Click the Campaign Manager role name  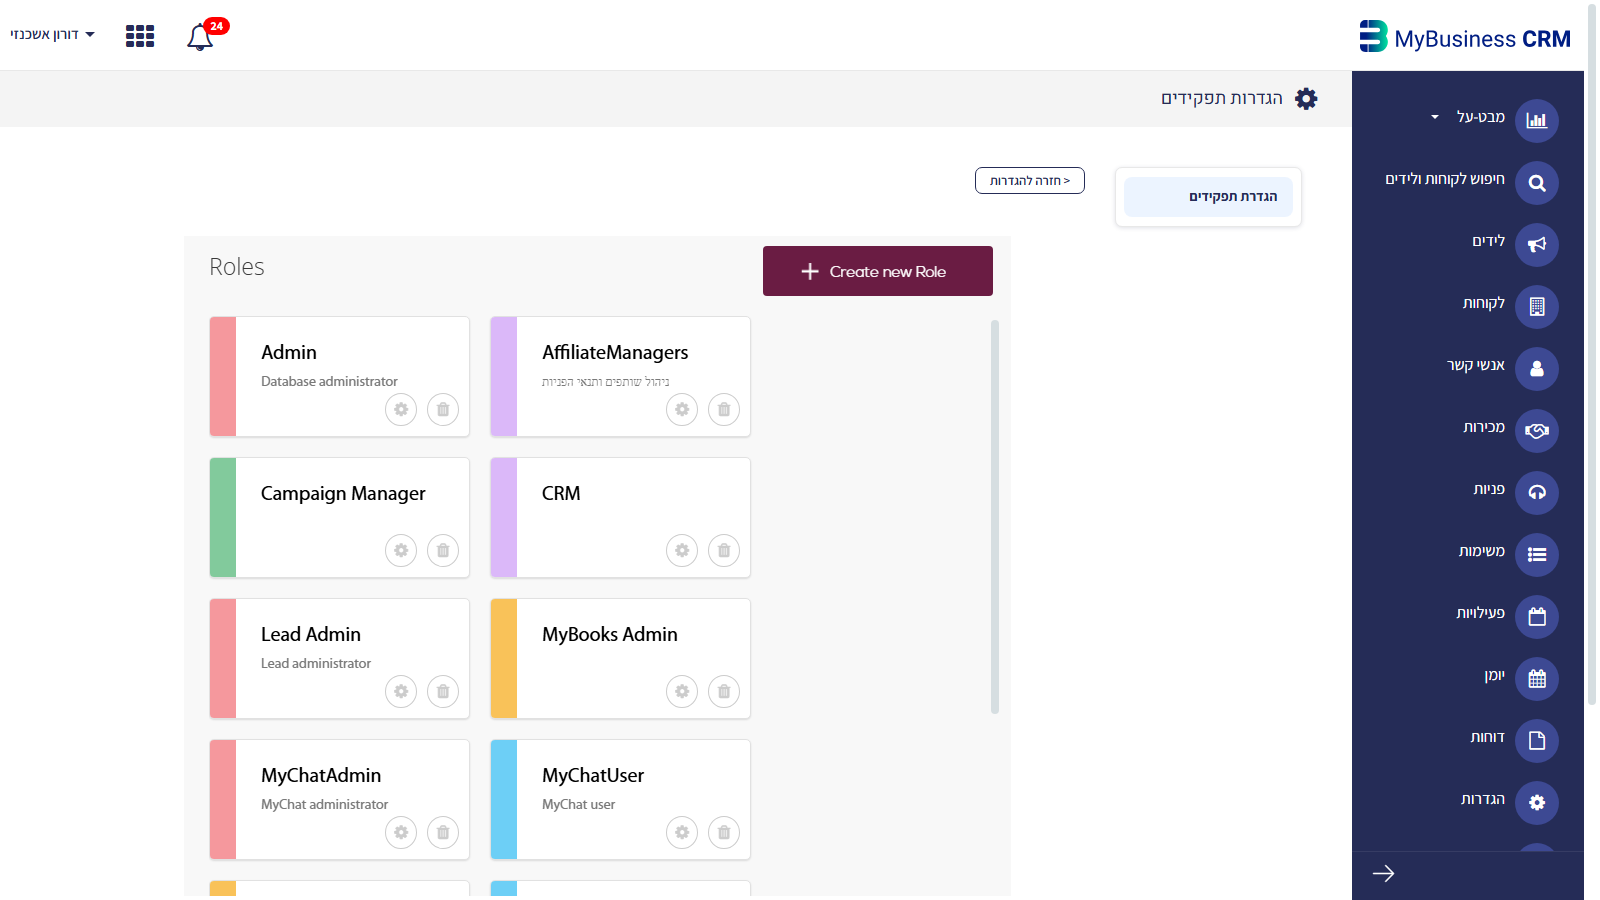click(343, 493)
